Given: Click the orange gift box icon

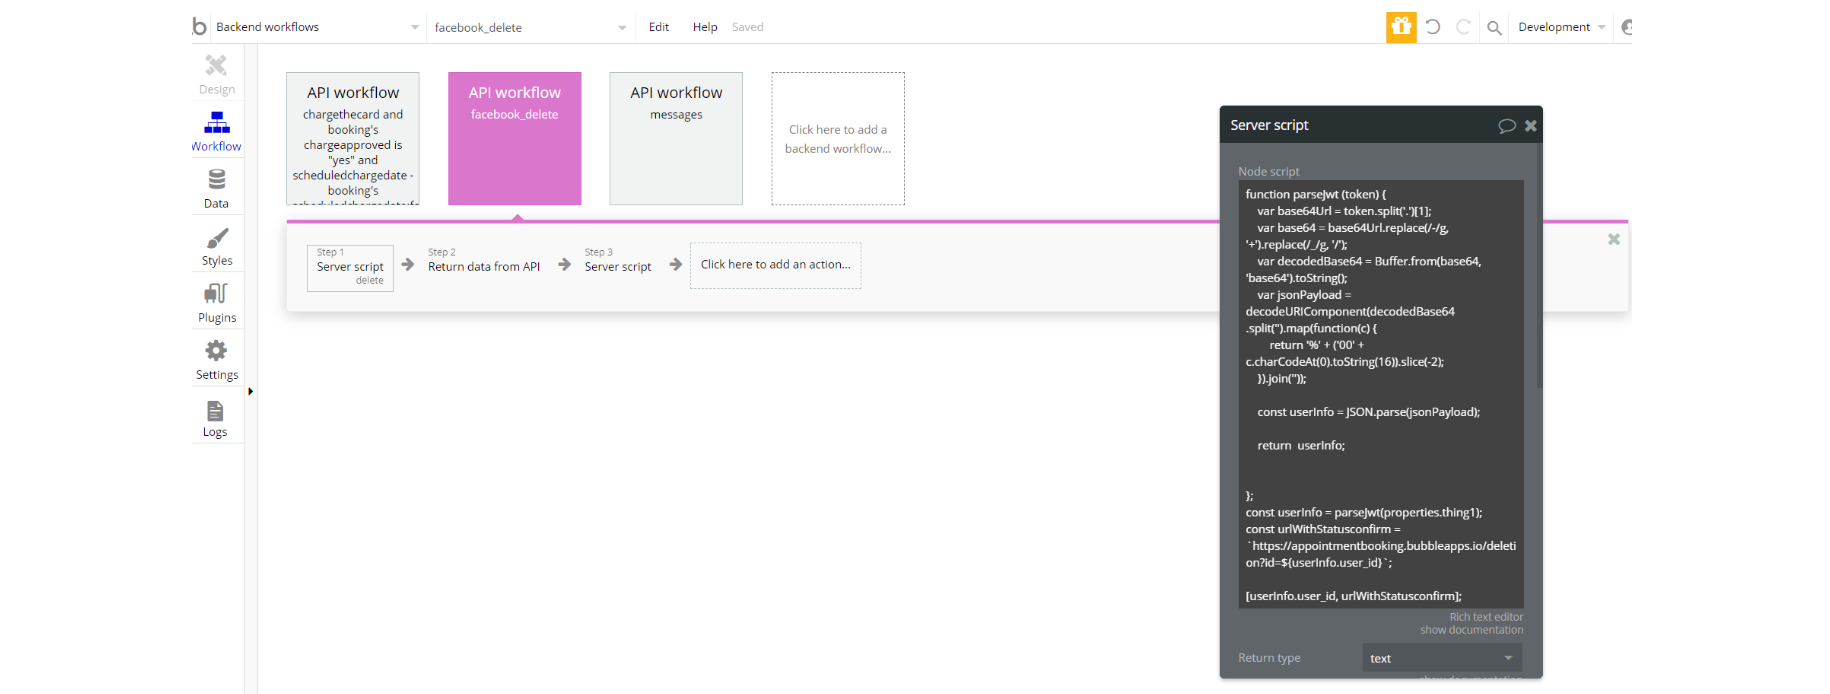Looking at the screenshot, I should tap(1401, 27).
